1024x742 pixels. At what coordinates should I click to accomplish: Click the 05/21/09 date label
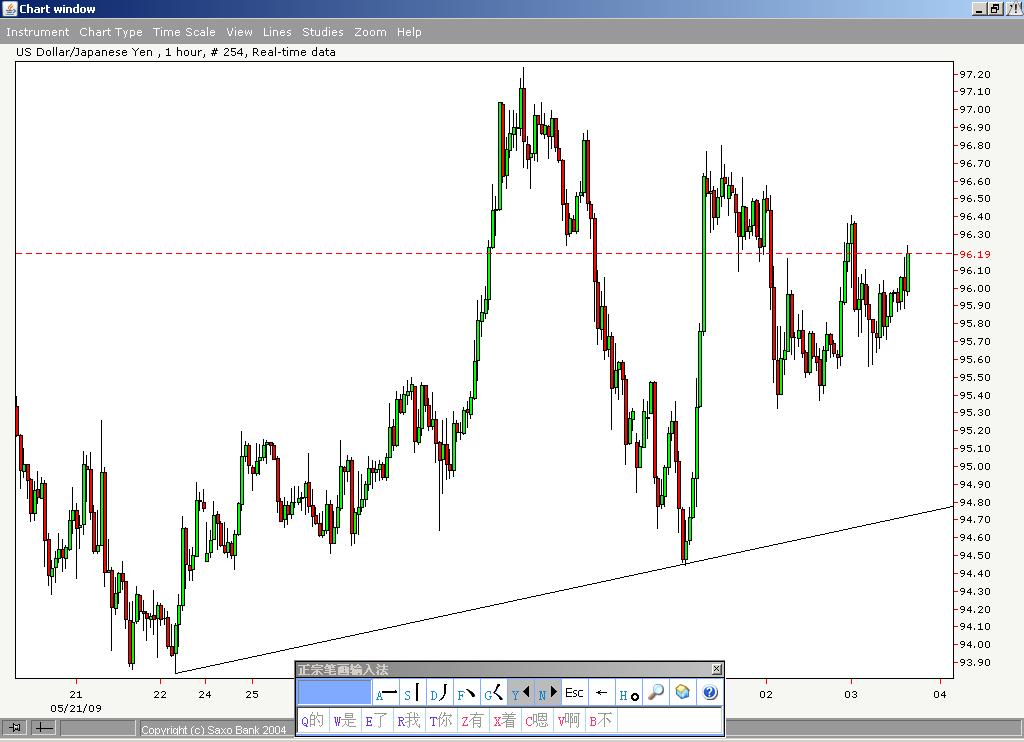click(76, 708)
